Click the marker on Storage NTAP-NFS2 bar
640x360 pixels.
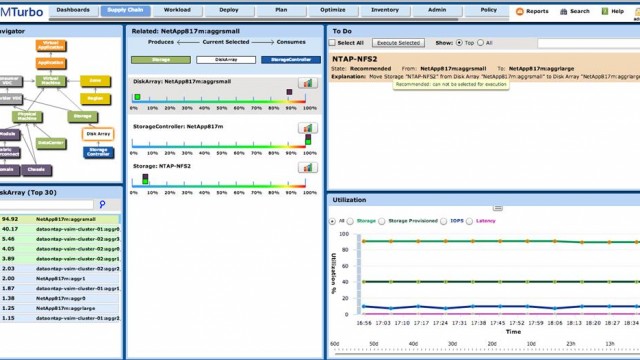145,179
